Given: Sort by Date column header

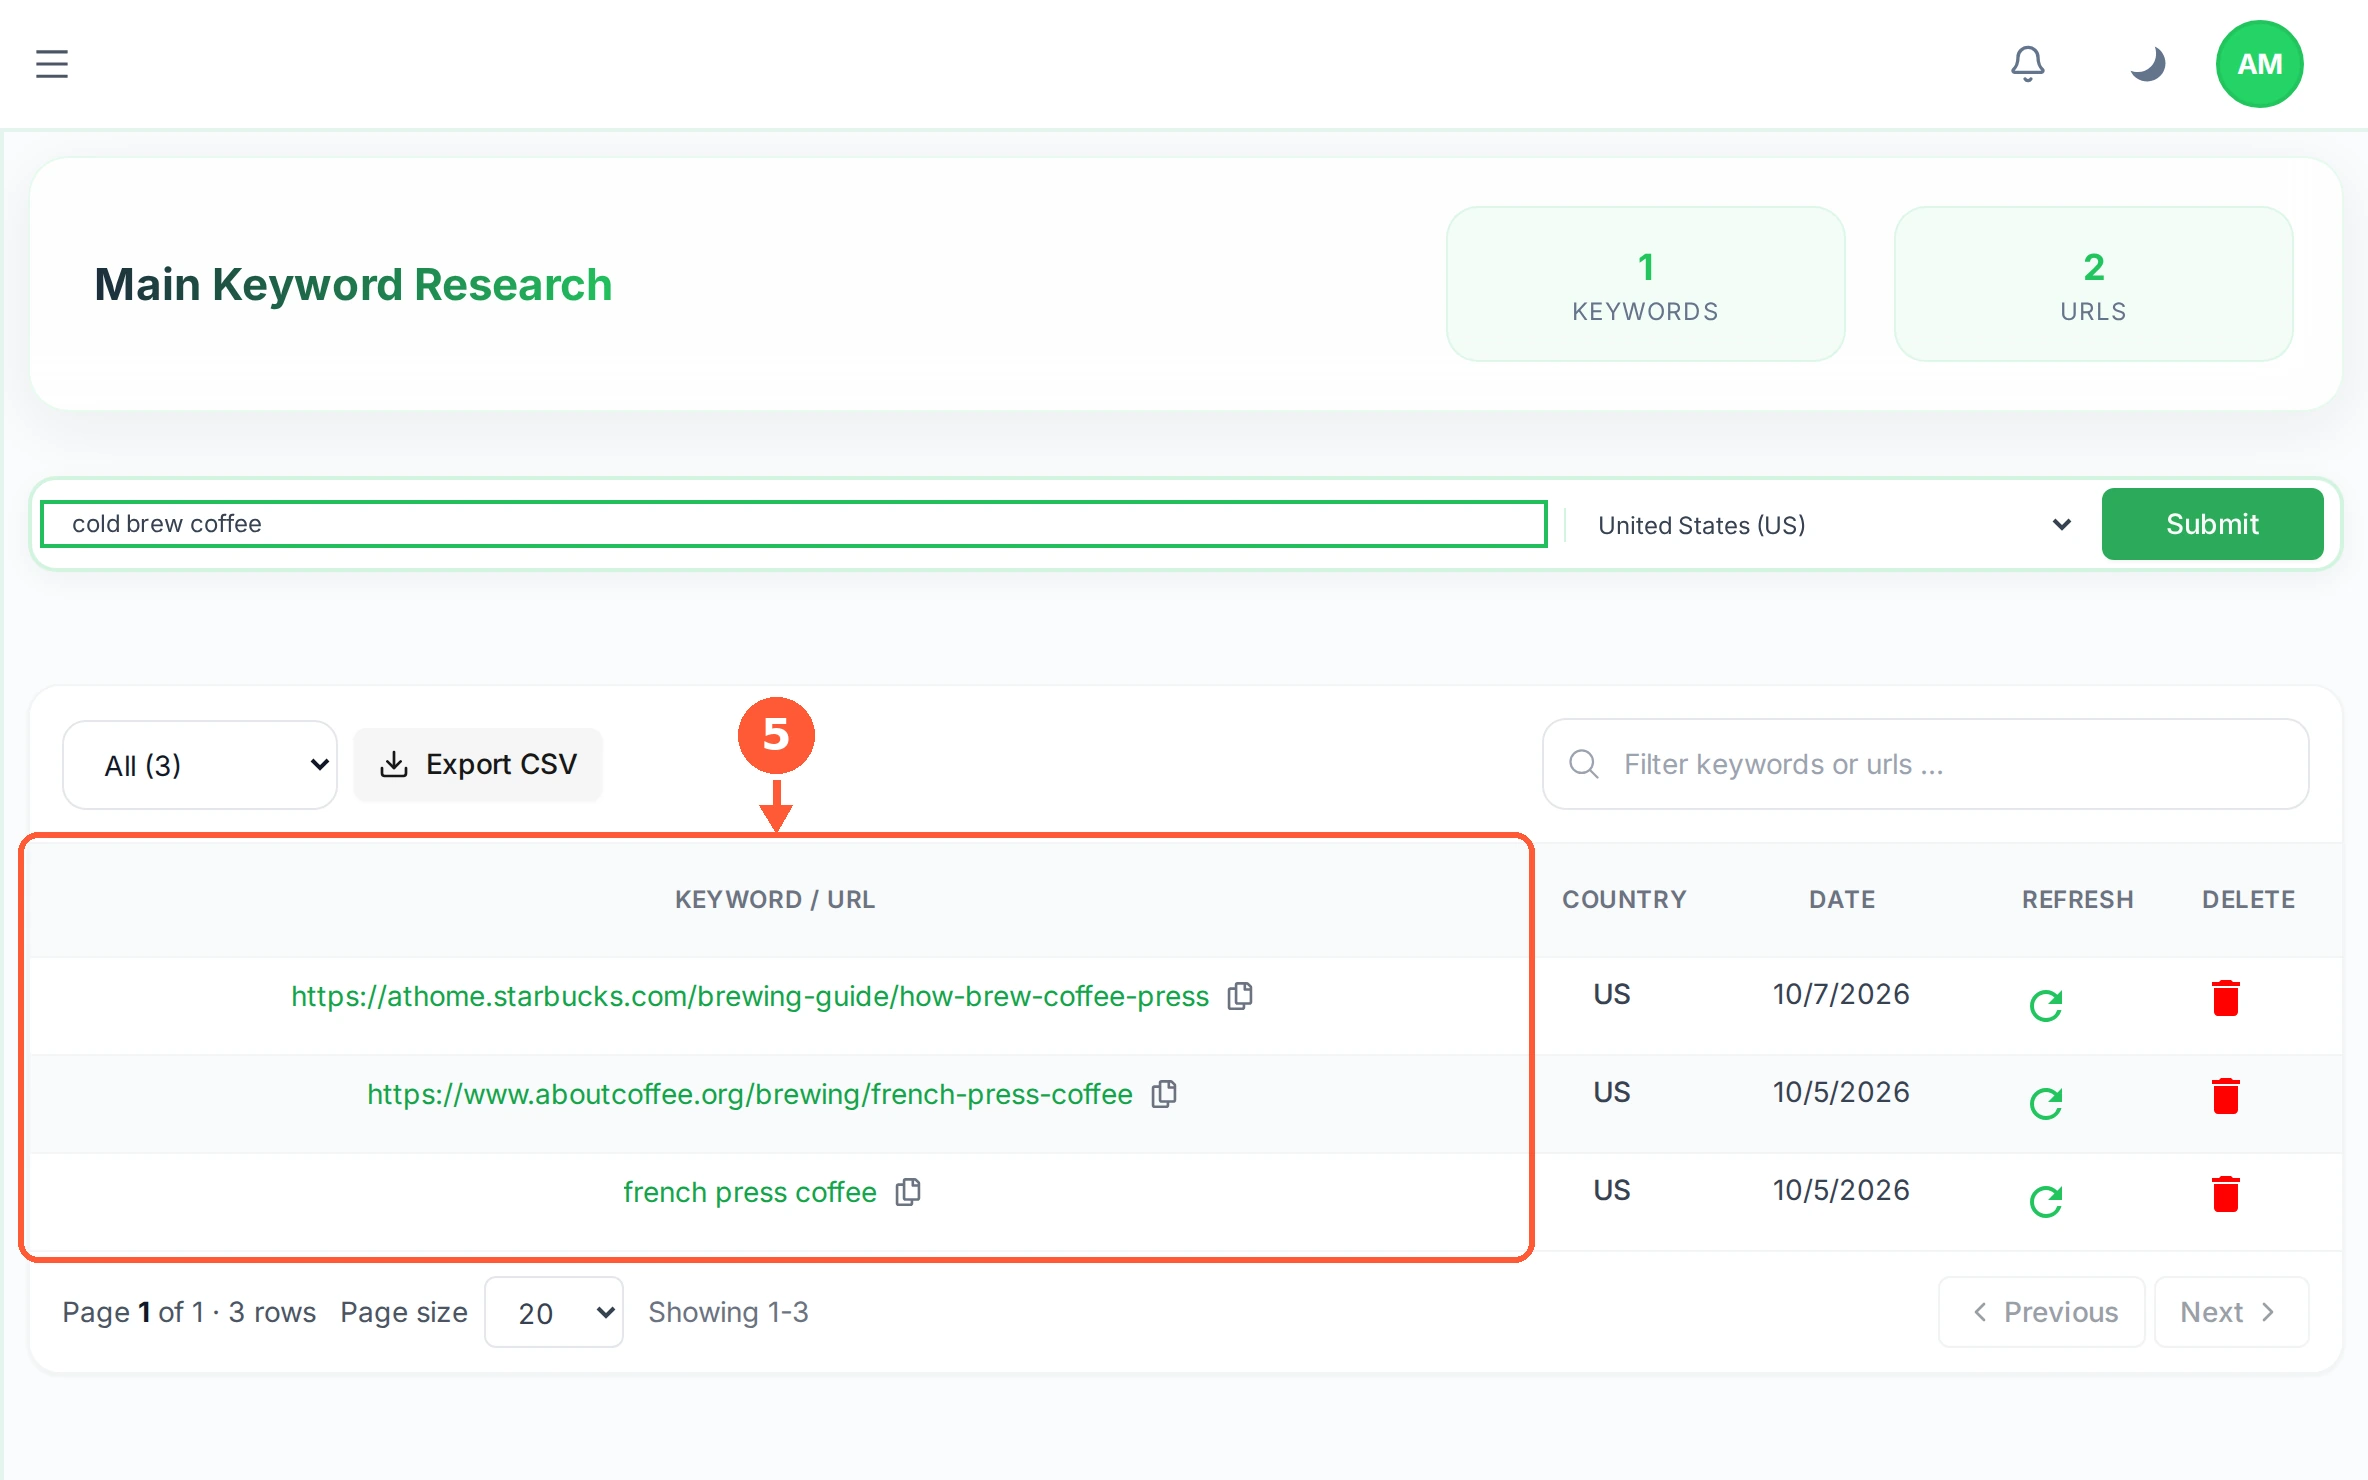Looking at the screenshot, I should (1842, 899).
